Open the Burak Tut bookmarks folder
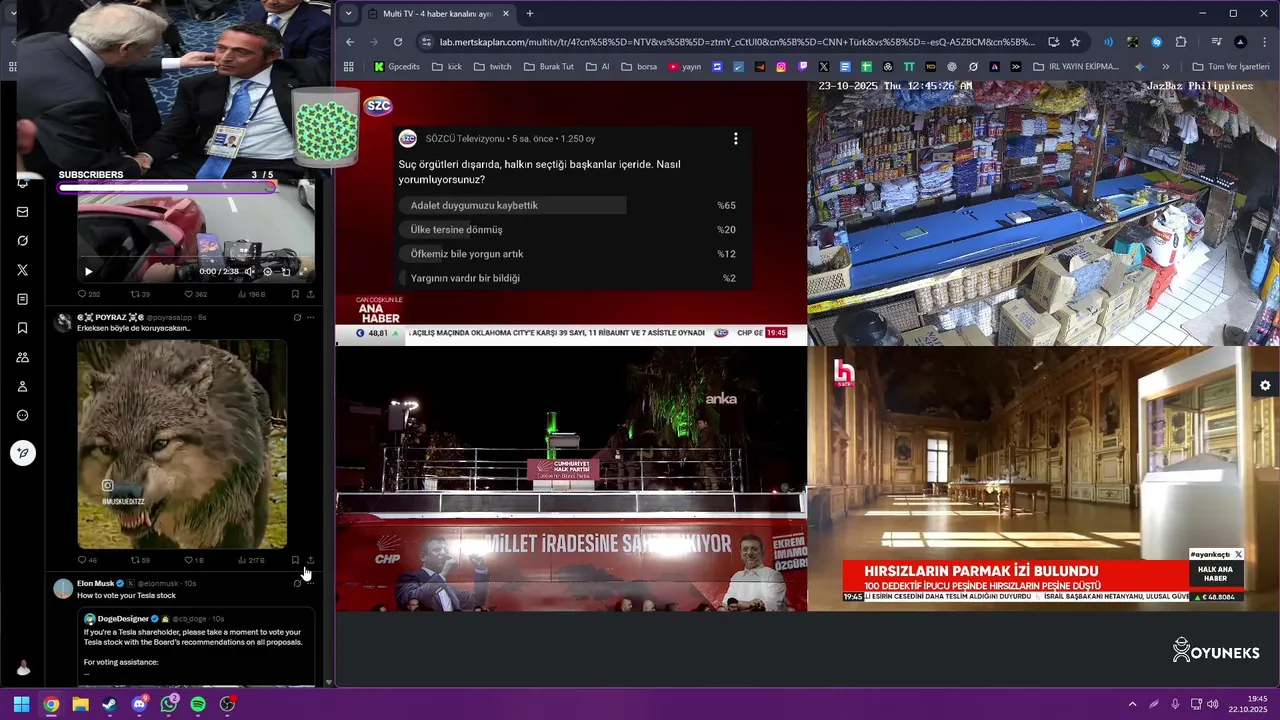1280x720 pixels. tap(549, 67)
